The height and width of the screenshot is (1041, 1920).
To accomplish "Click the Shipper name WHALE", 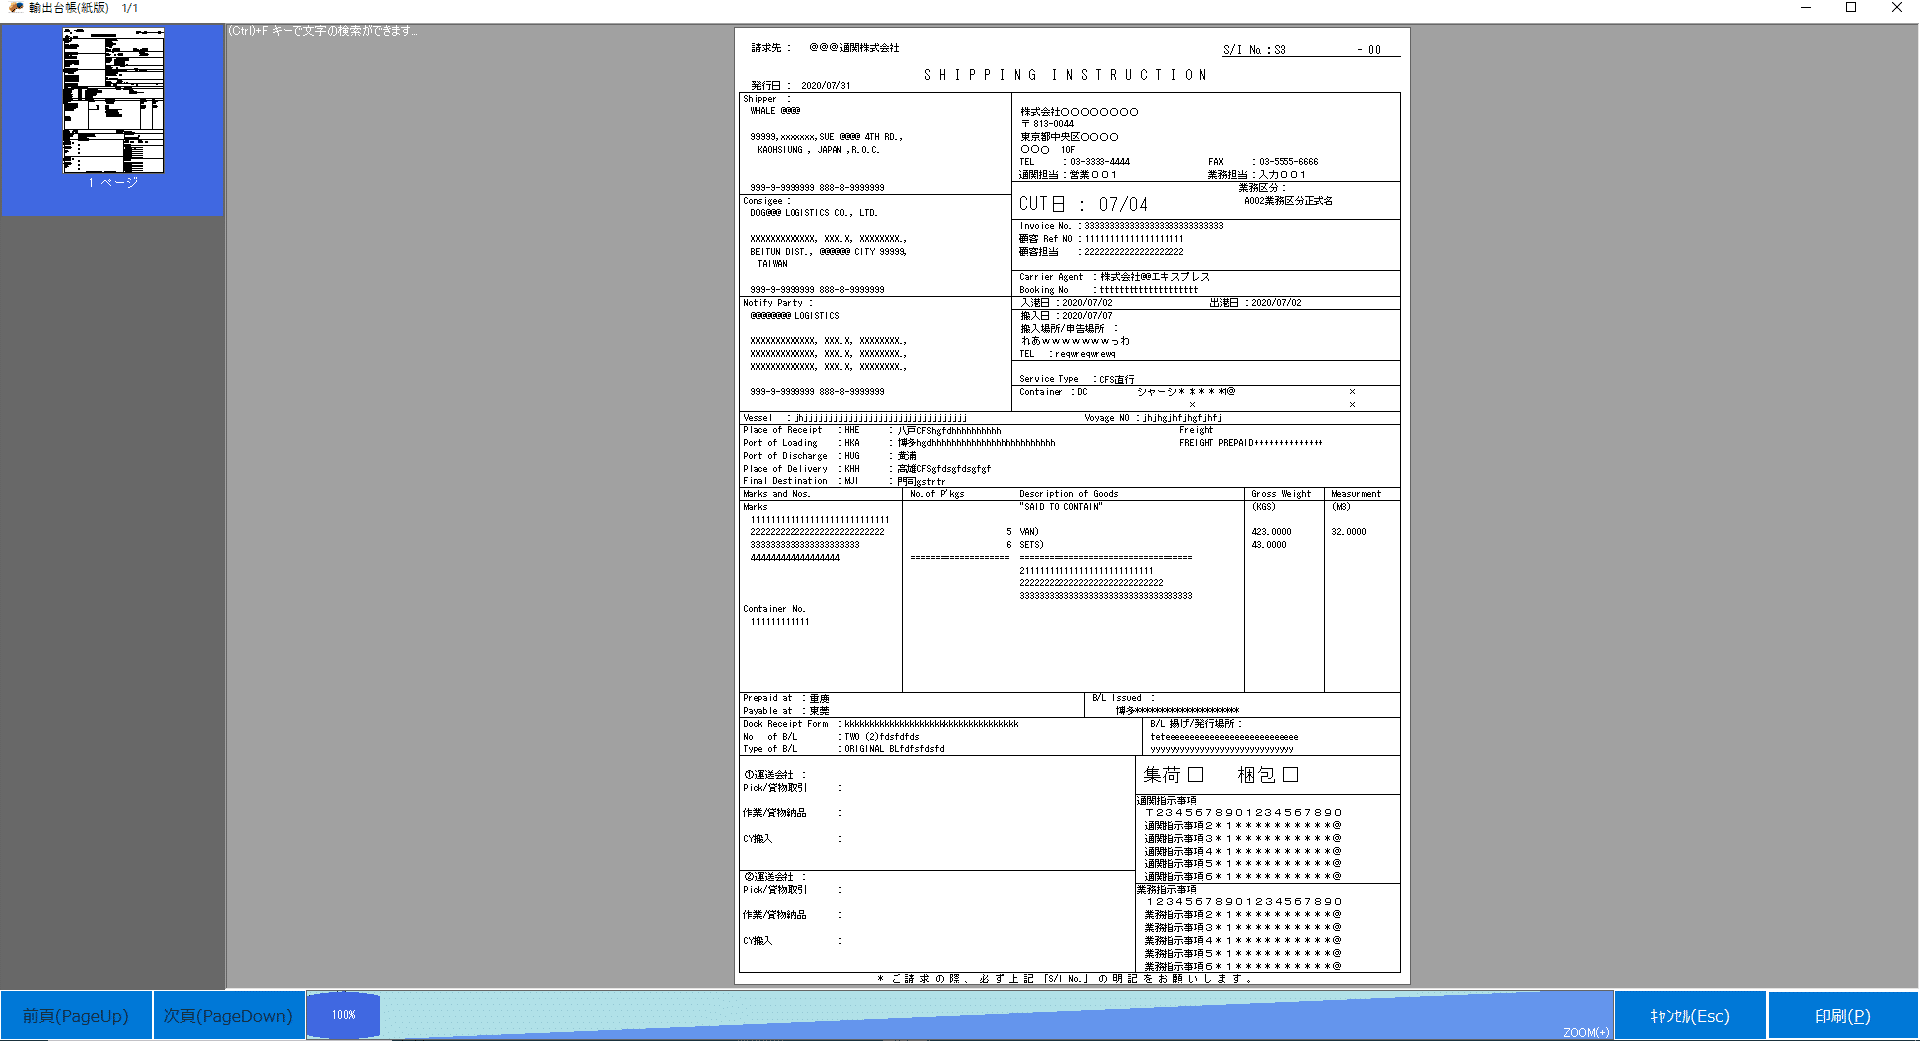I will point(775,111).
